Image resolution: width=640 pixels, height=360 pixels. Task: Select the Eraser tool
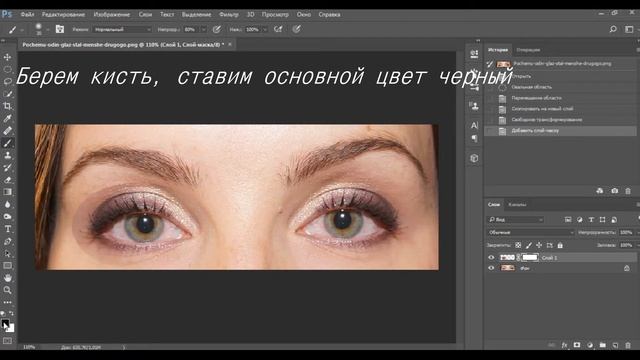coord(7,180)
